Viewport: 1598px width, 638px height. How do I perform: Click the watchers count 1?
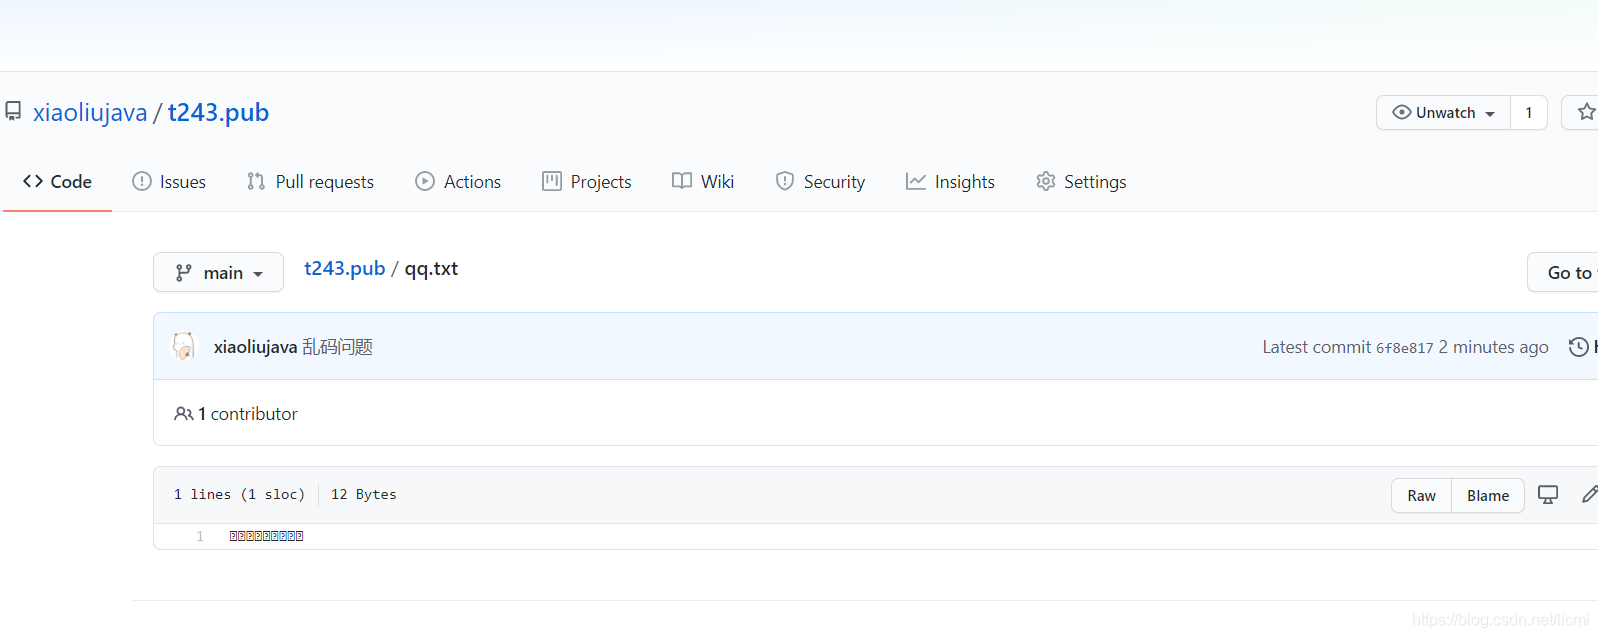1529,113
